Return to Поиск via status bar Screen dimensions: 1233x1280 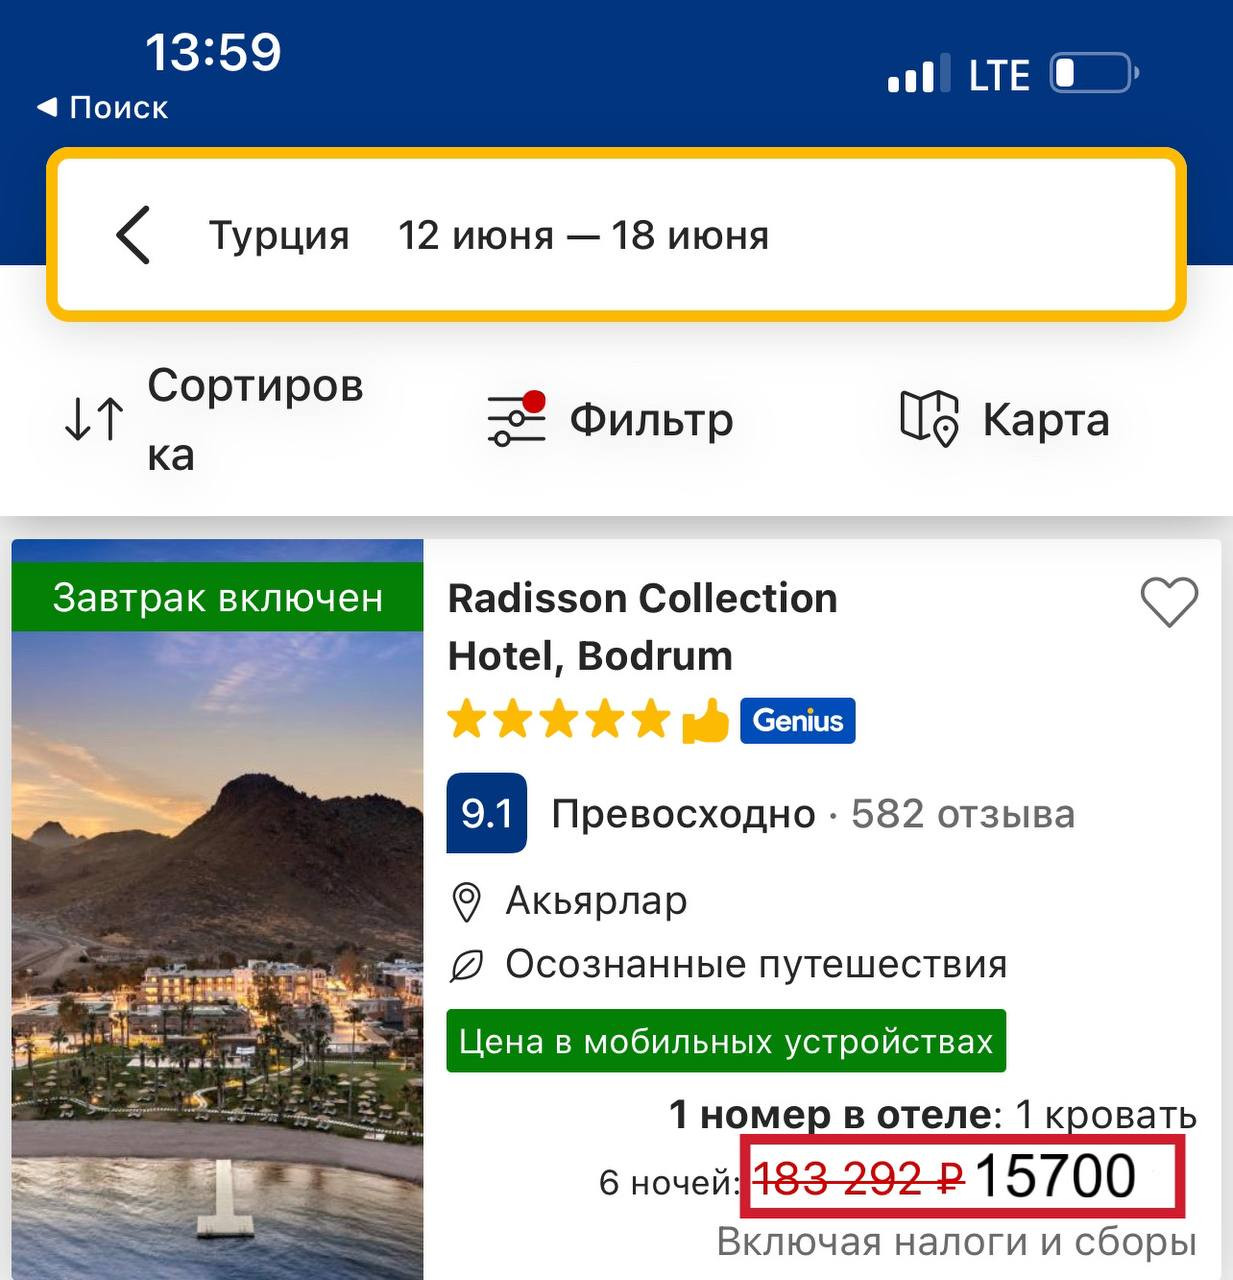coord(103,107)
